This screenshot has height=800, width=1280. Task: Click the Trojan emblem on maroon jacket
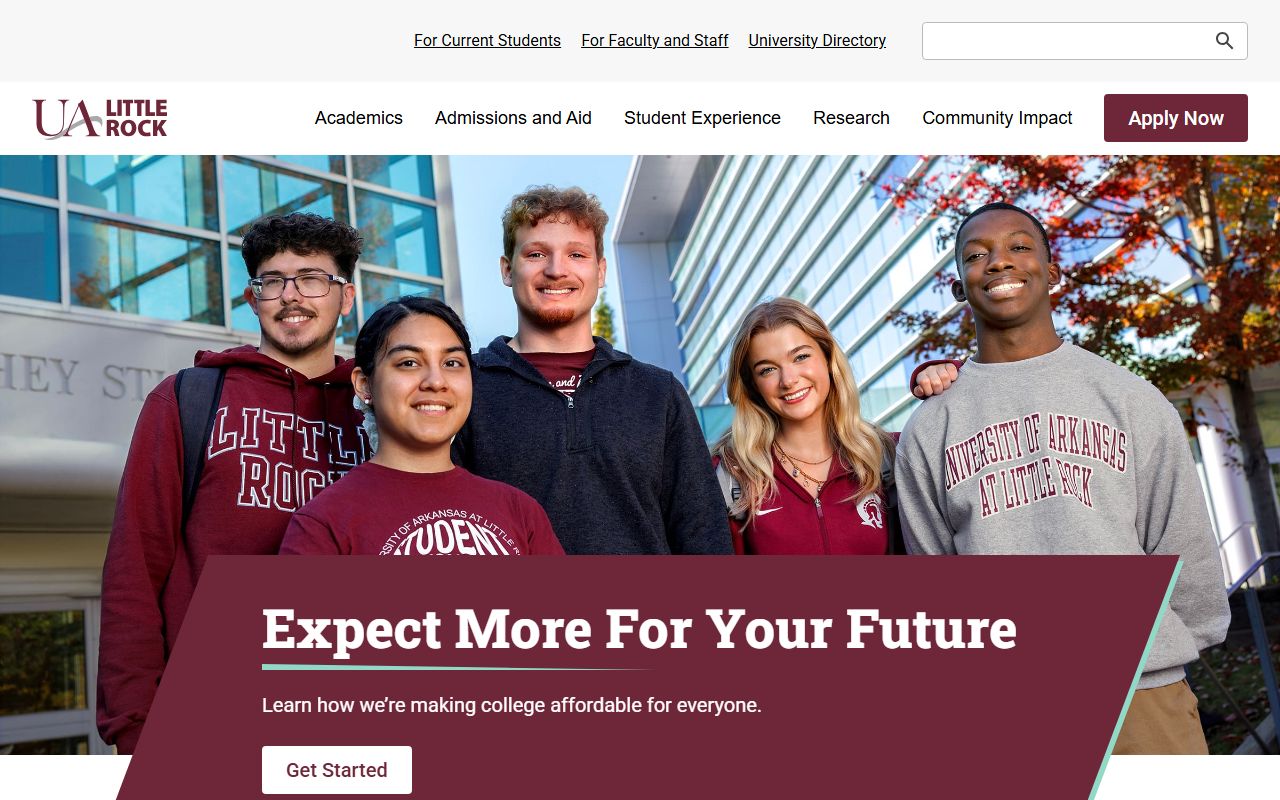click(x=869, y=510)
